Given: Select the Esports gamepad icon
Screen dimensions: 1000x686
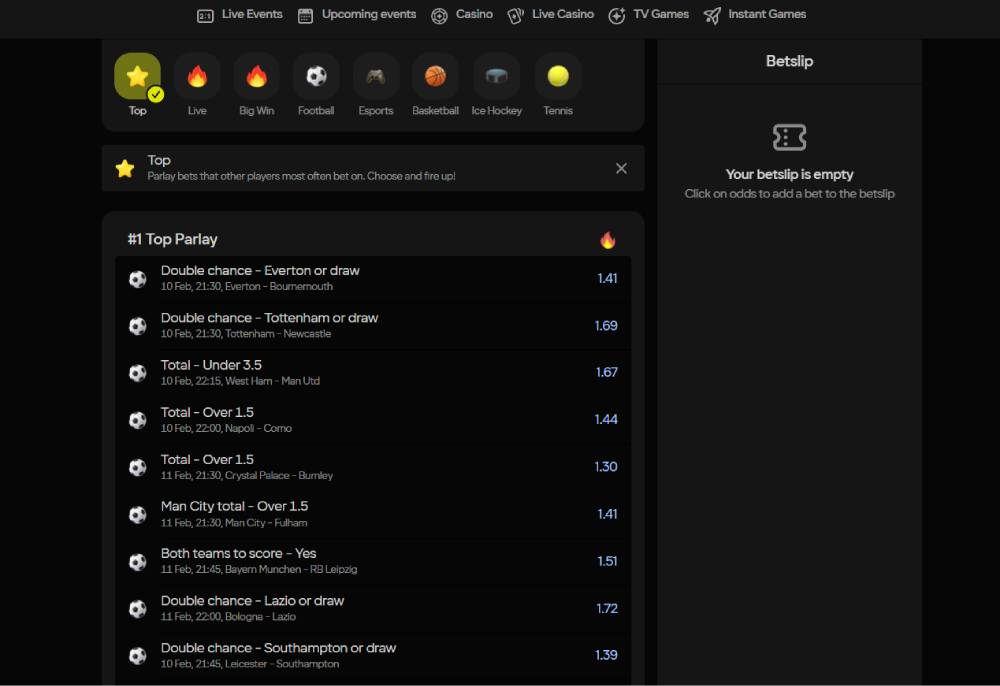Looking at the screenshot, I should pyautogui.click(x=376, y=77).
